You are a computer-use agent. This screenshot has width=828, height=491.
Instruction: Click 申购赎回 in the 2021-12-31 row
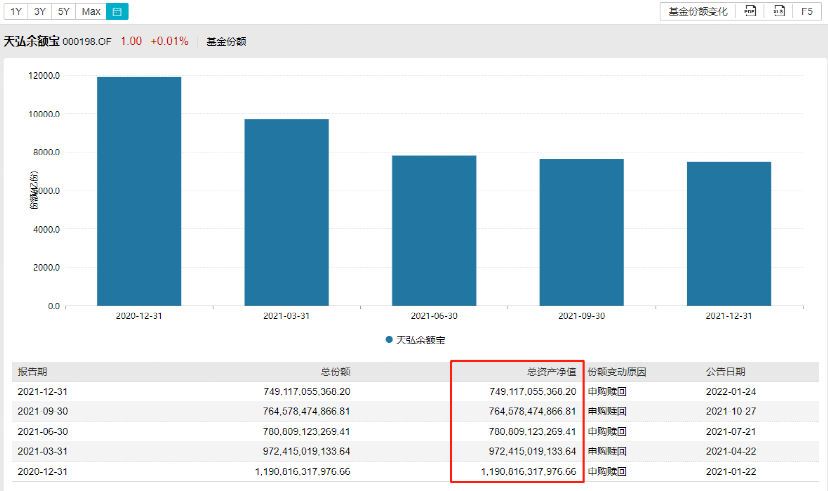tap(607, 392)
